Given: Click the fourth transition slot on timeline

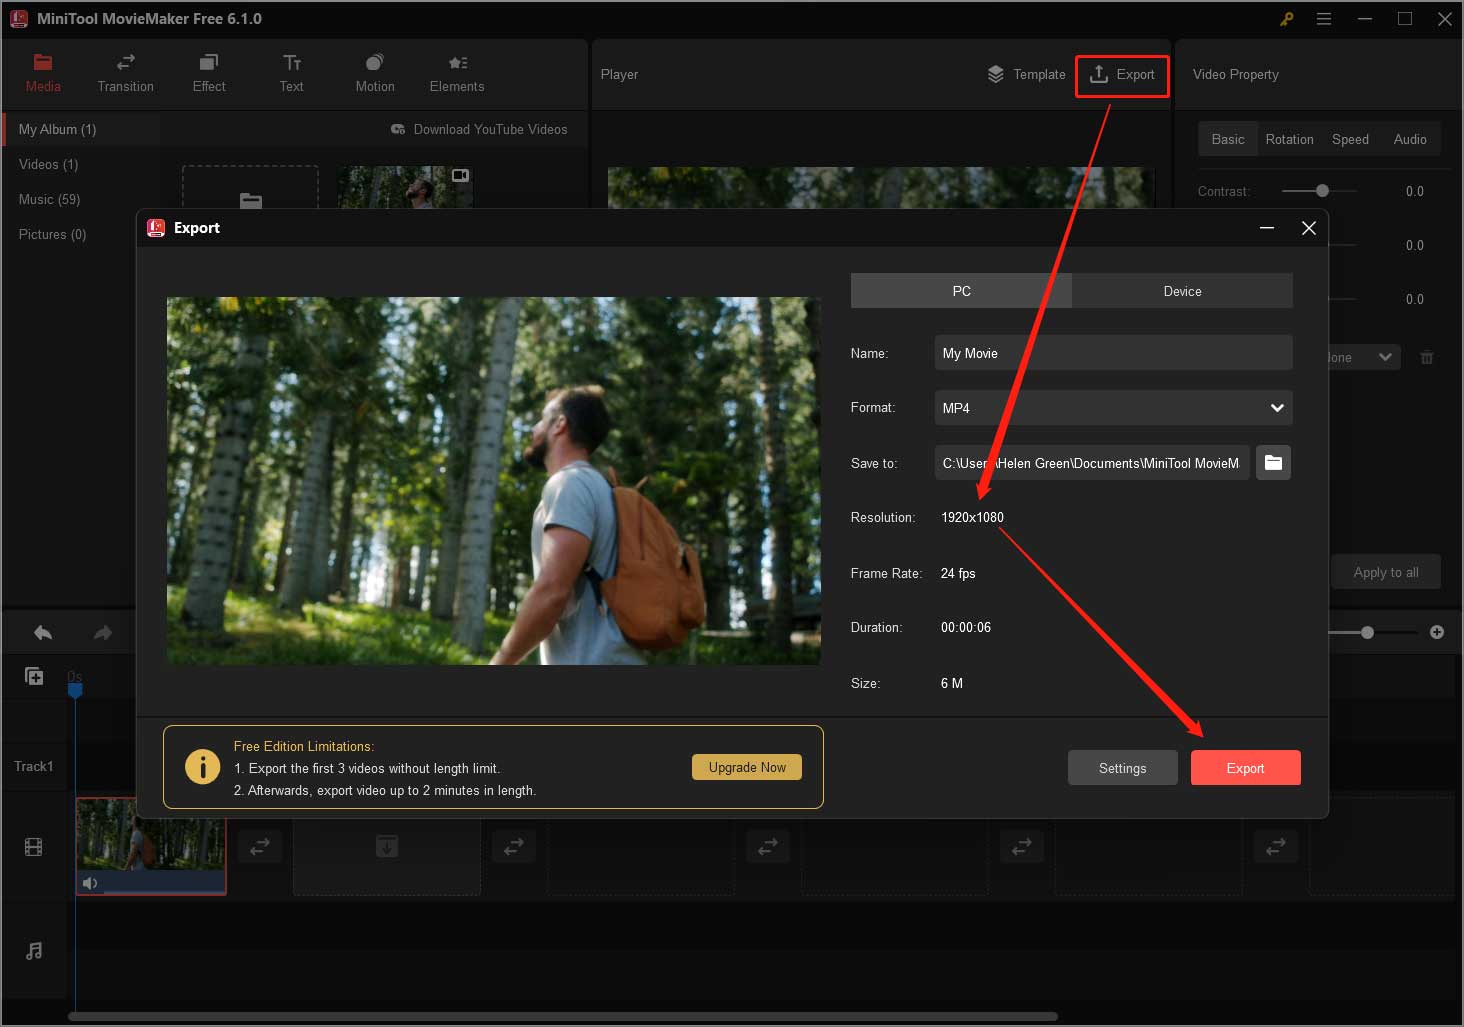Looking at the screenshot, I should point(1022,846).
